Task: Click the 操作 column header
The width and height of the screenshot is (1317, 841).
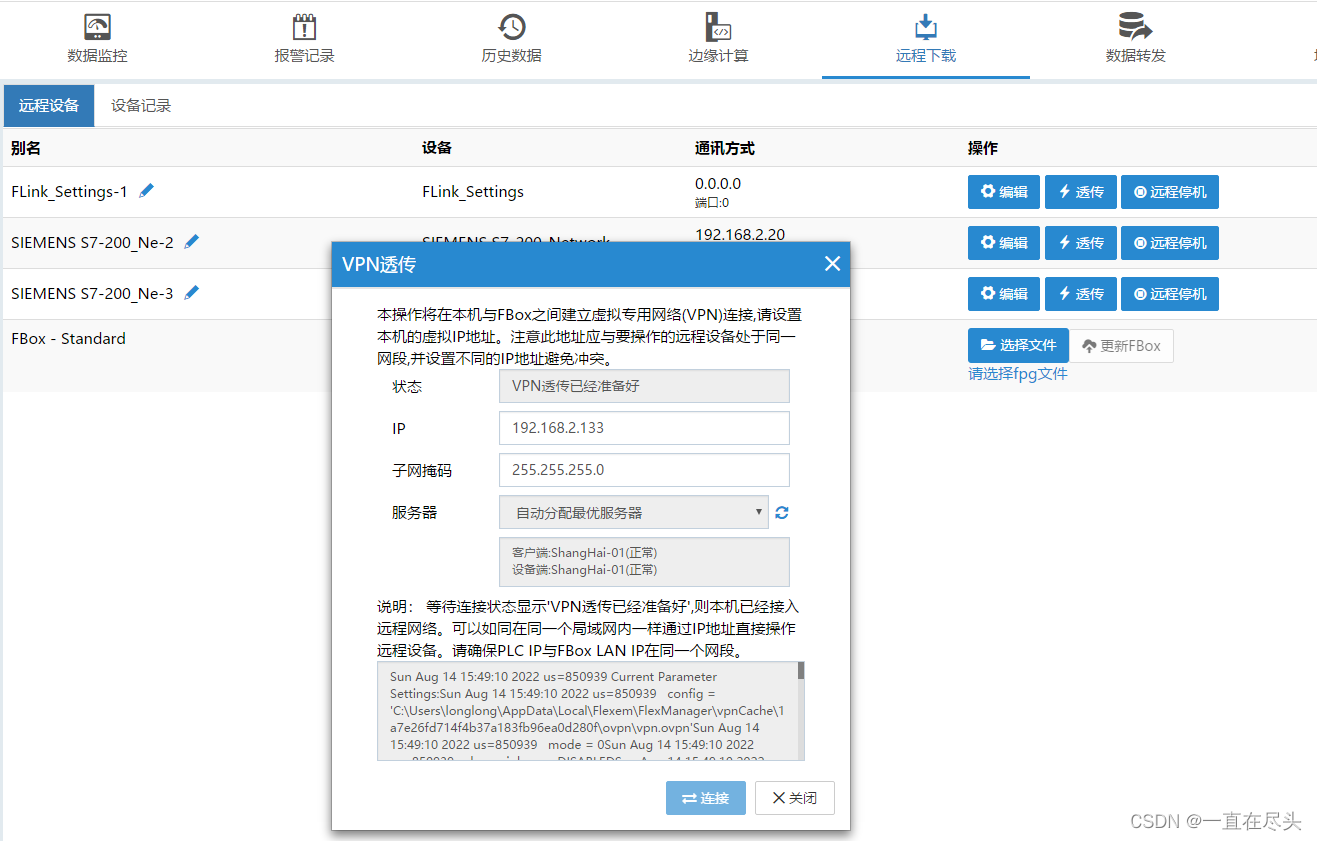Action: (x=983, y=148)
